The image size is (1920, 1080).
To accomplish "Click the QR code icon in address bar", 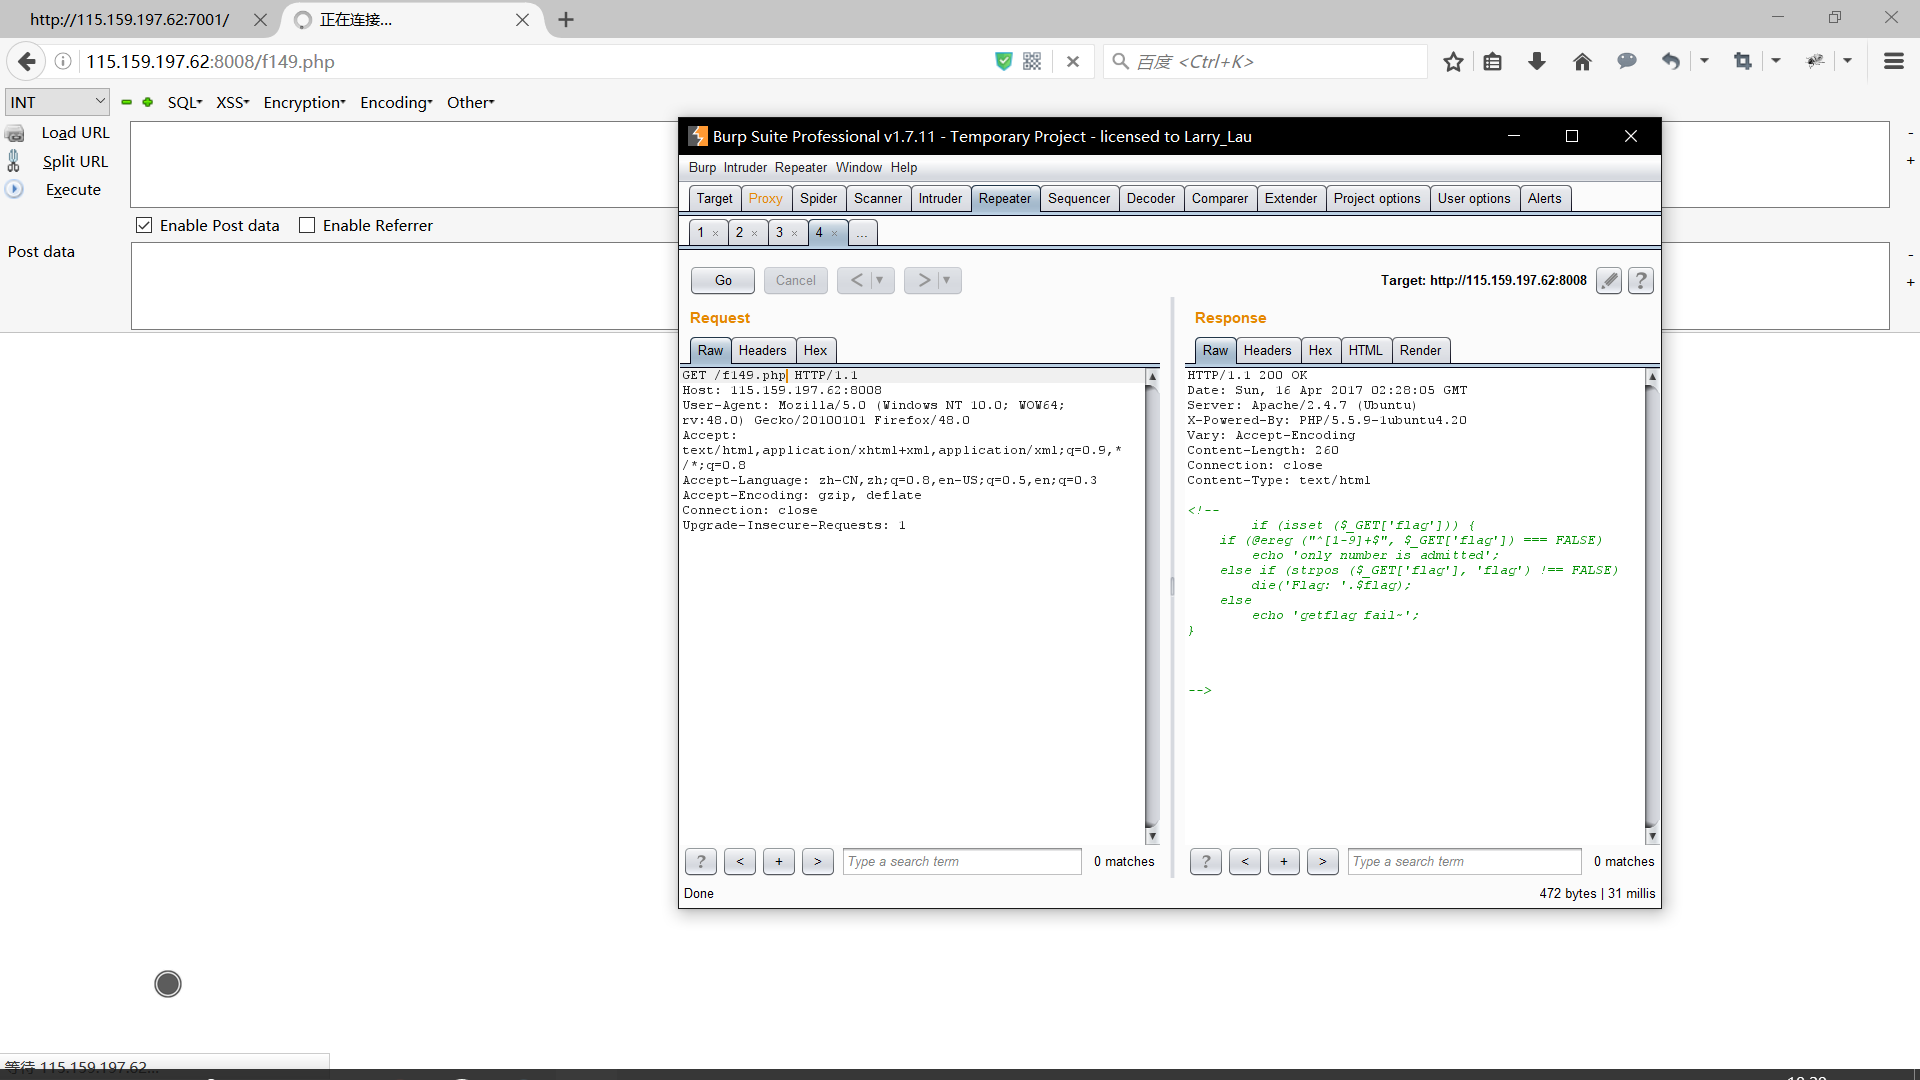I will coord(1032,62).
